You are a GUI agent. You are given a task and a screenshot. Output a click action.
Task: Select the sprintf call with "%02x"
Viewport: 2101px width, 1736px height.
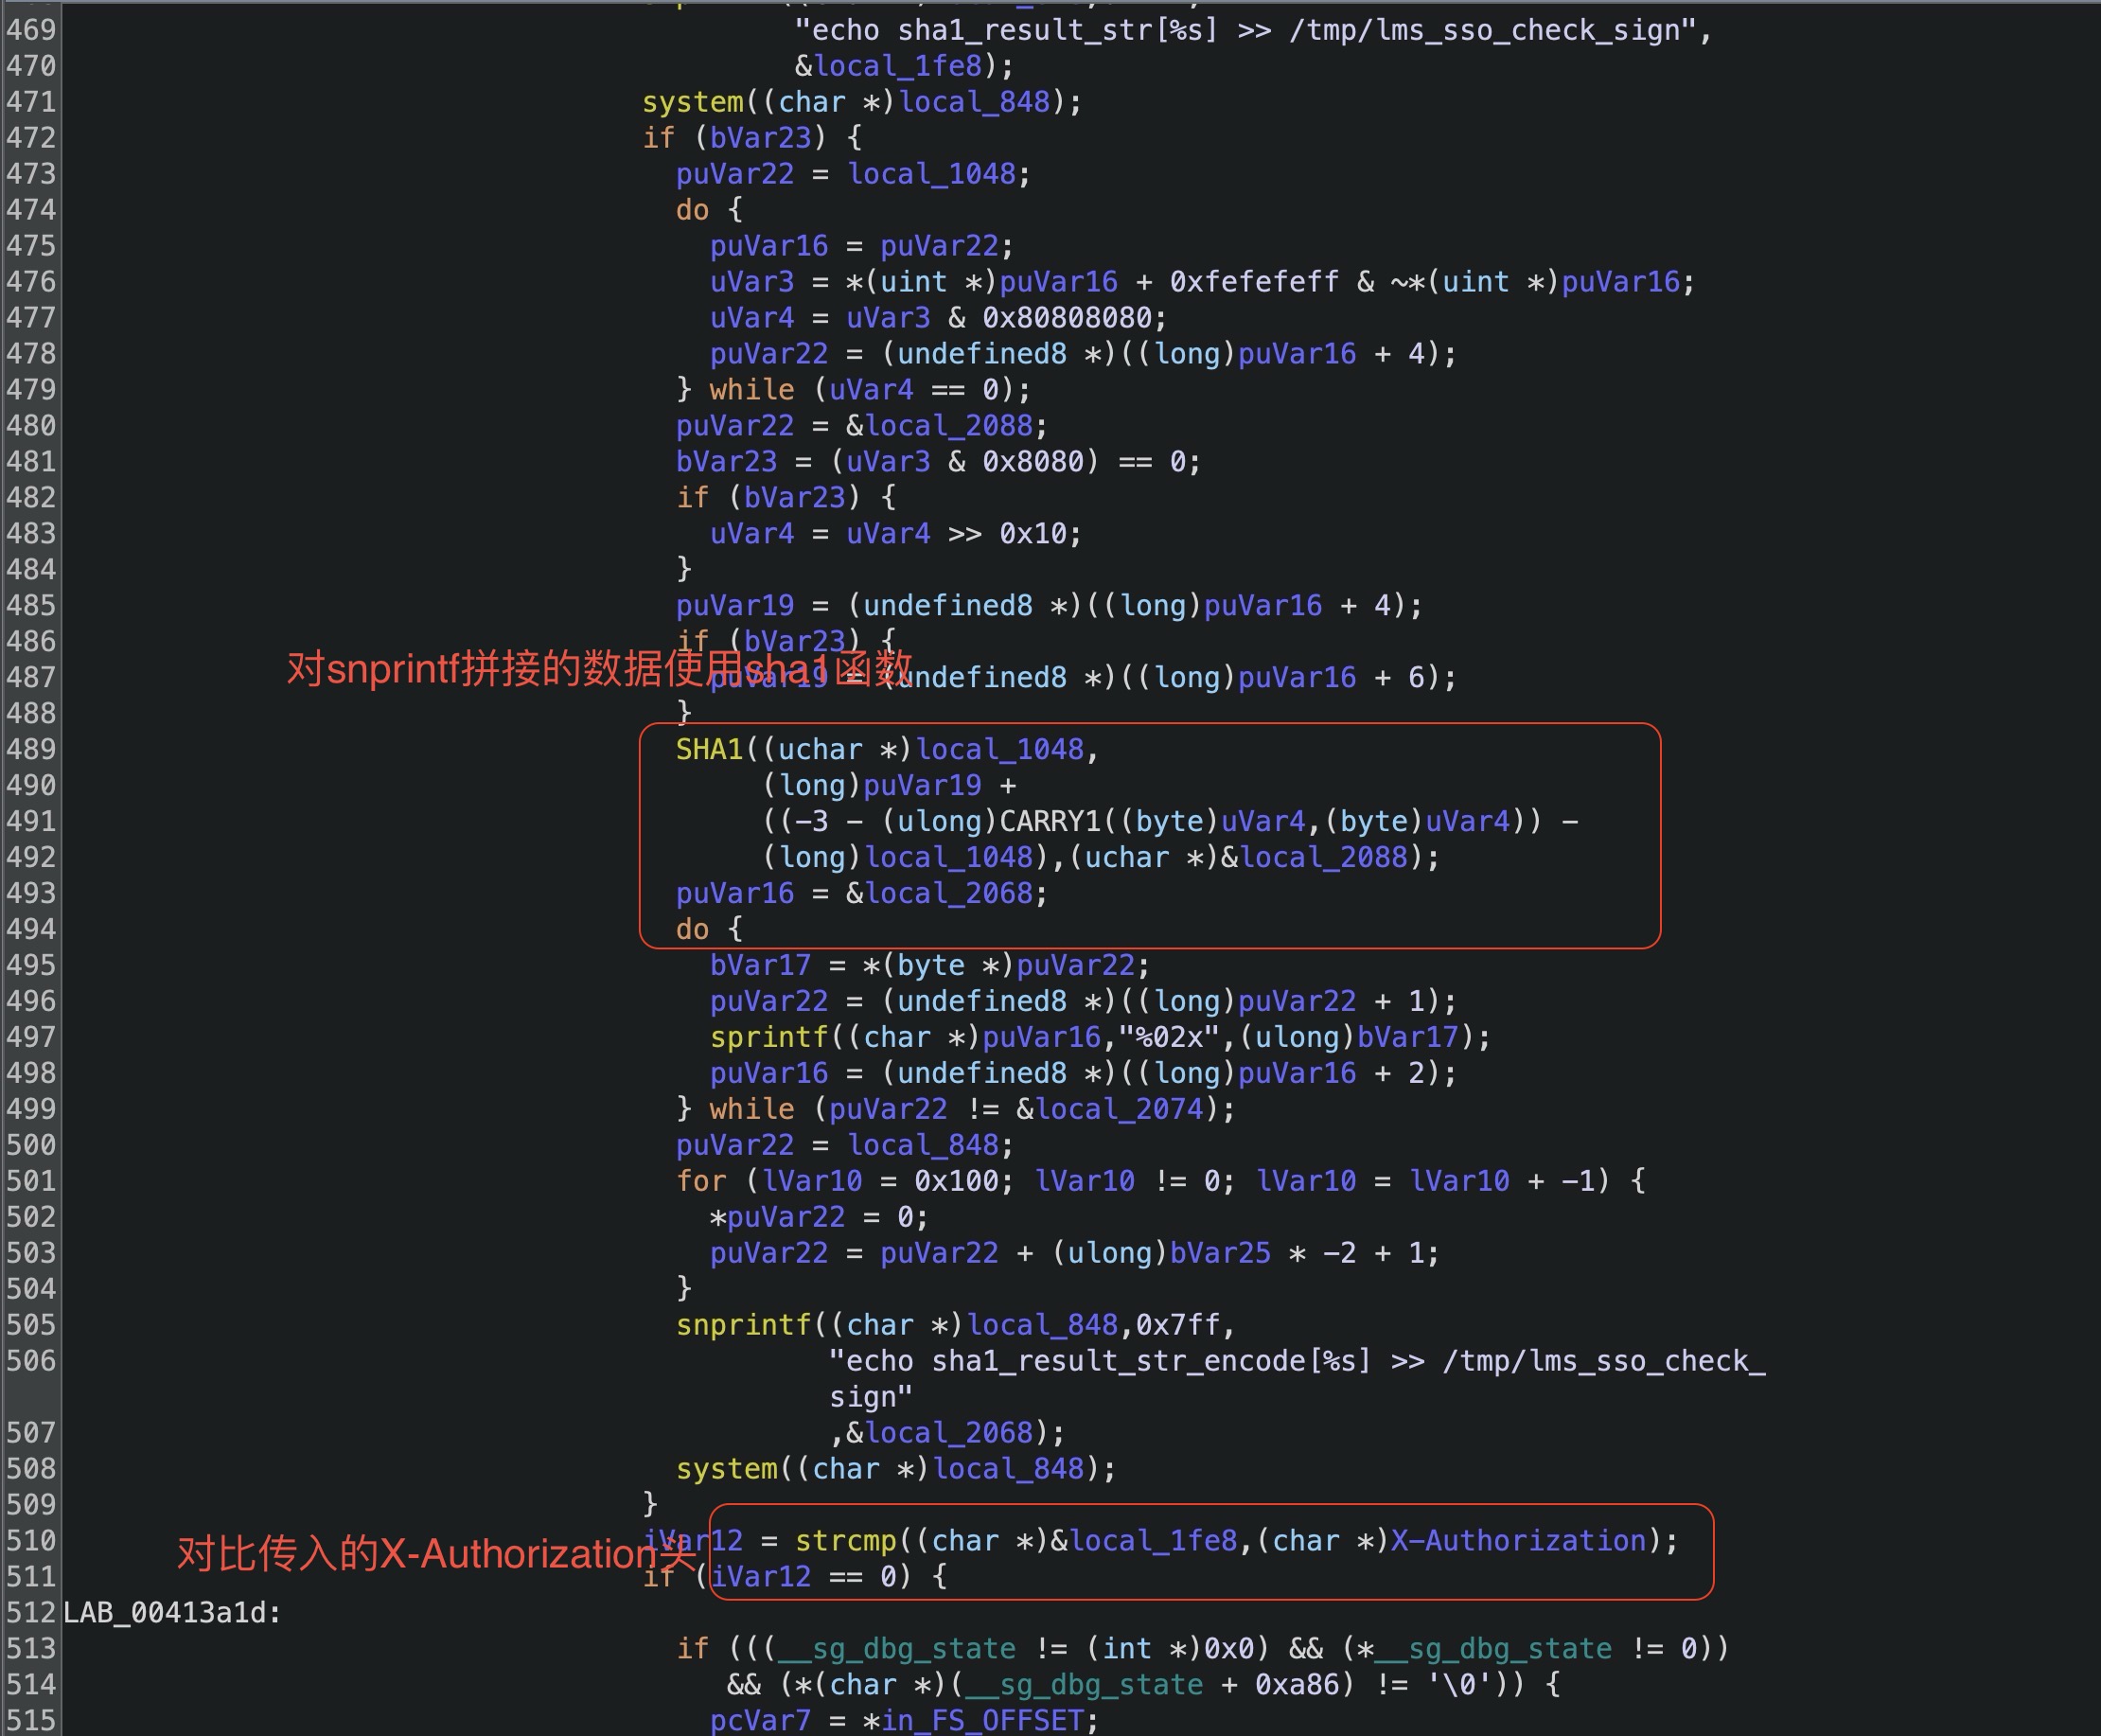(x=769, y=1037)
